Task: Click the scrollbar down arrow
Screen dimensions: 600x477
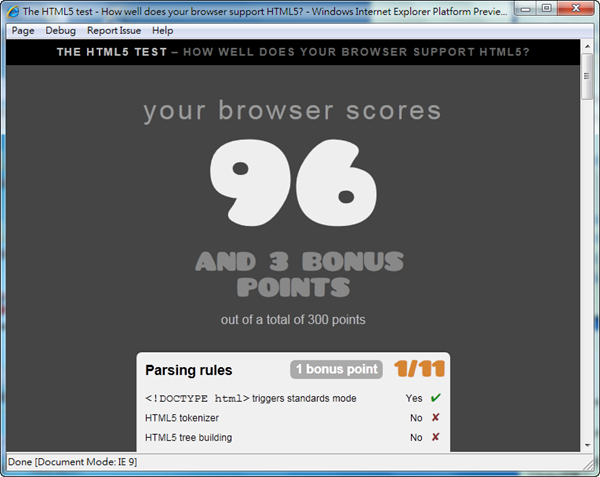Action: click(x=587, y=446)
